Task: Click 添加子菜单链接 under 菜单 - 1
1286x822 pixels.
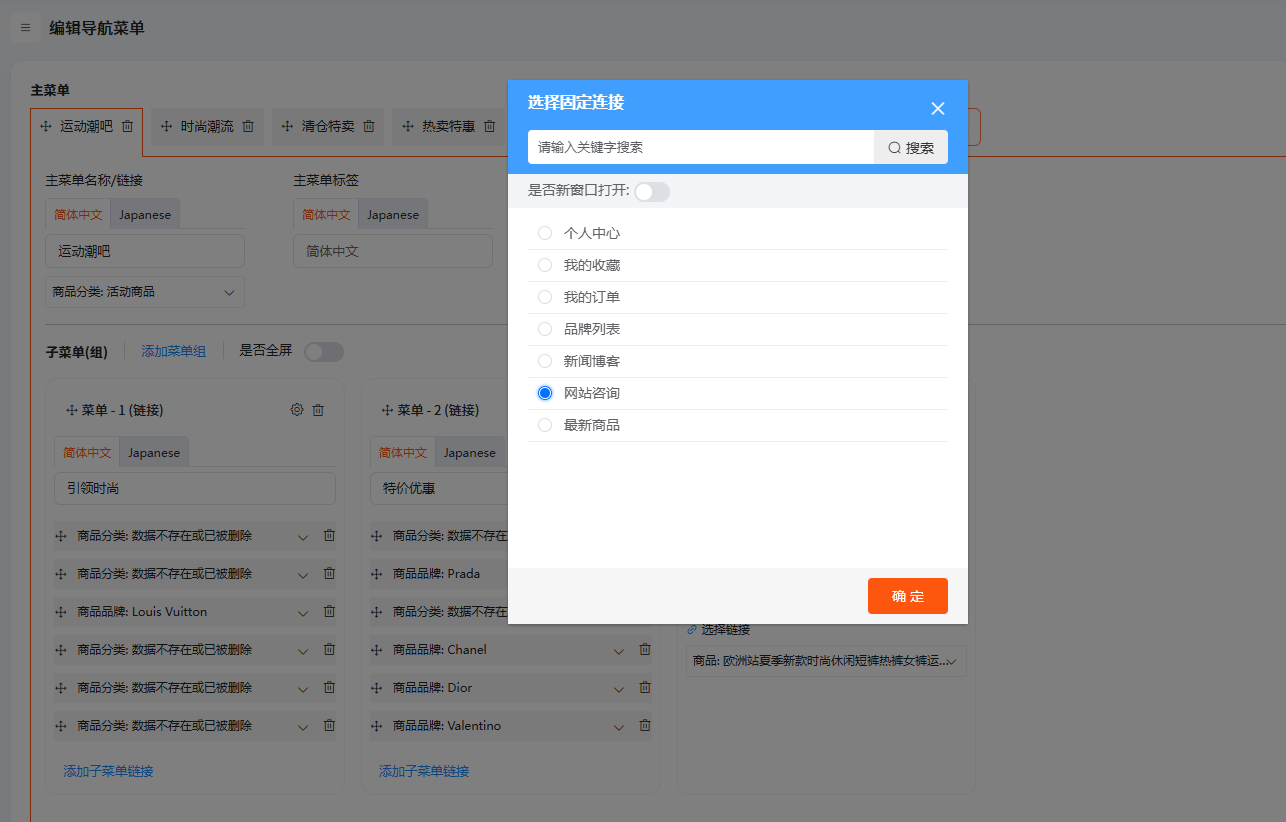Action: [x=109, y=771]
